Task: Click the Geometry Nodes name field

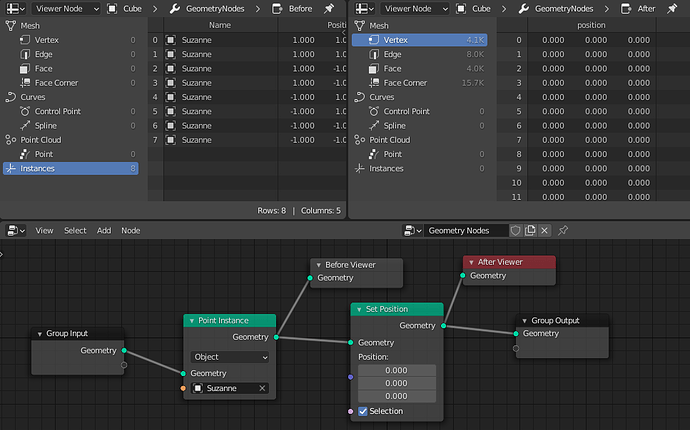Action: (x=466, y=230)
